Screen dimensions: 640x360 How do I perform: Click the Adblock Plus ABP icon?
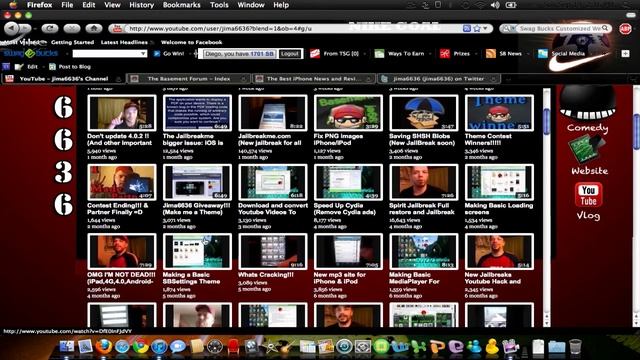click(625, 29)
